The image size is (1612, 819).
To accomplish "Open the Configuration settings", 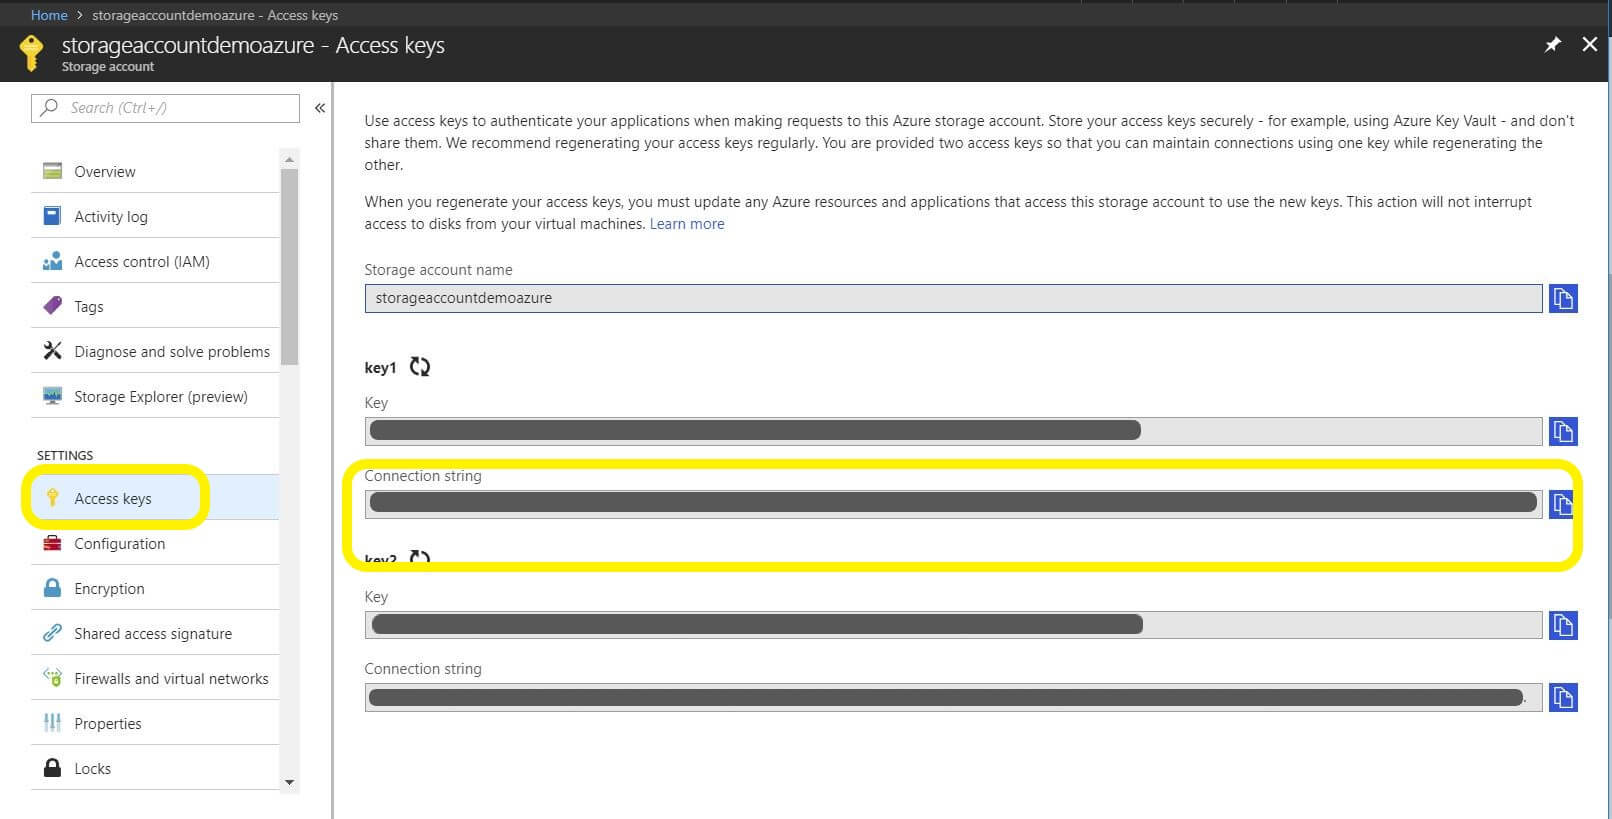I will point(155,543).
